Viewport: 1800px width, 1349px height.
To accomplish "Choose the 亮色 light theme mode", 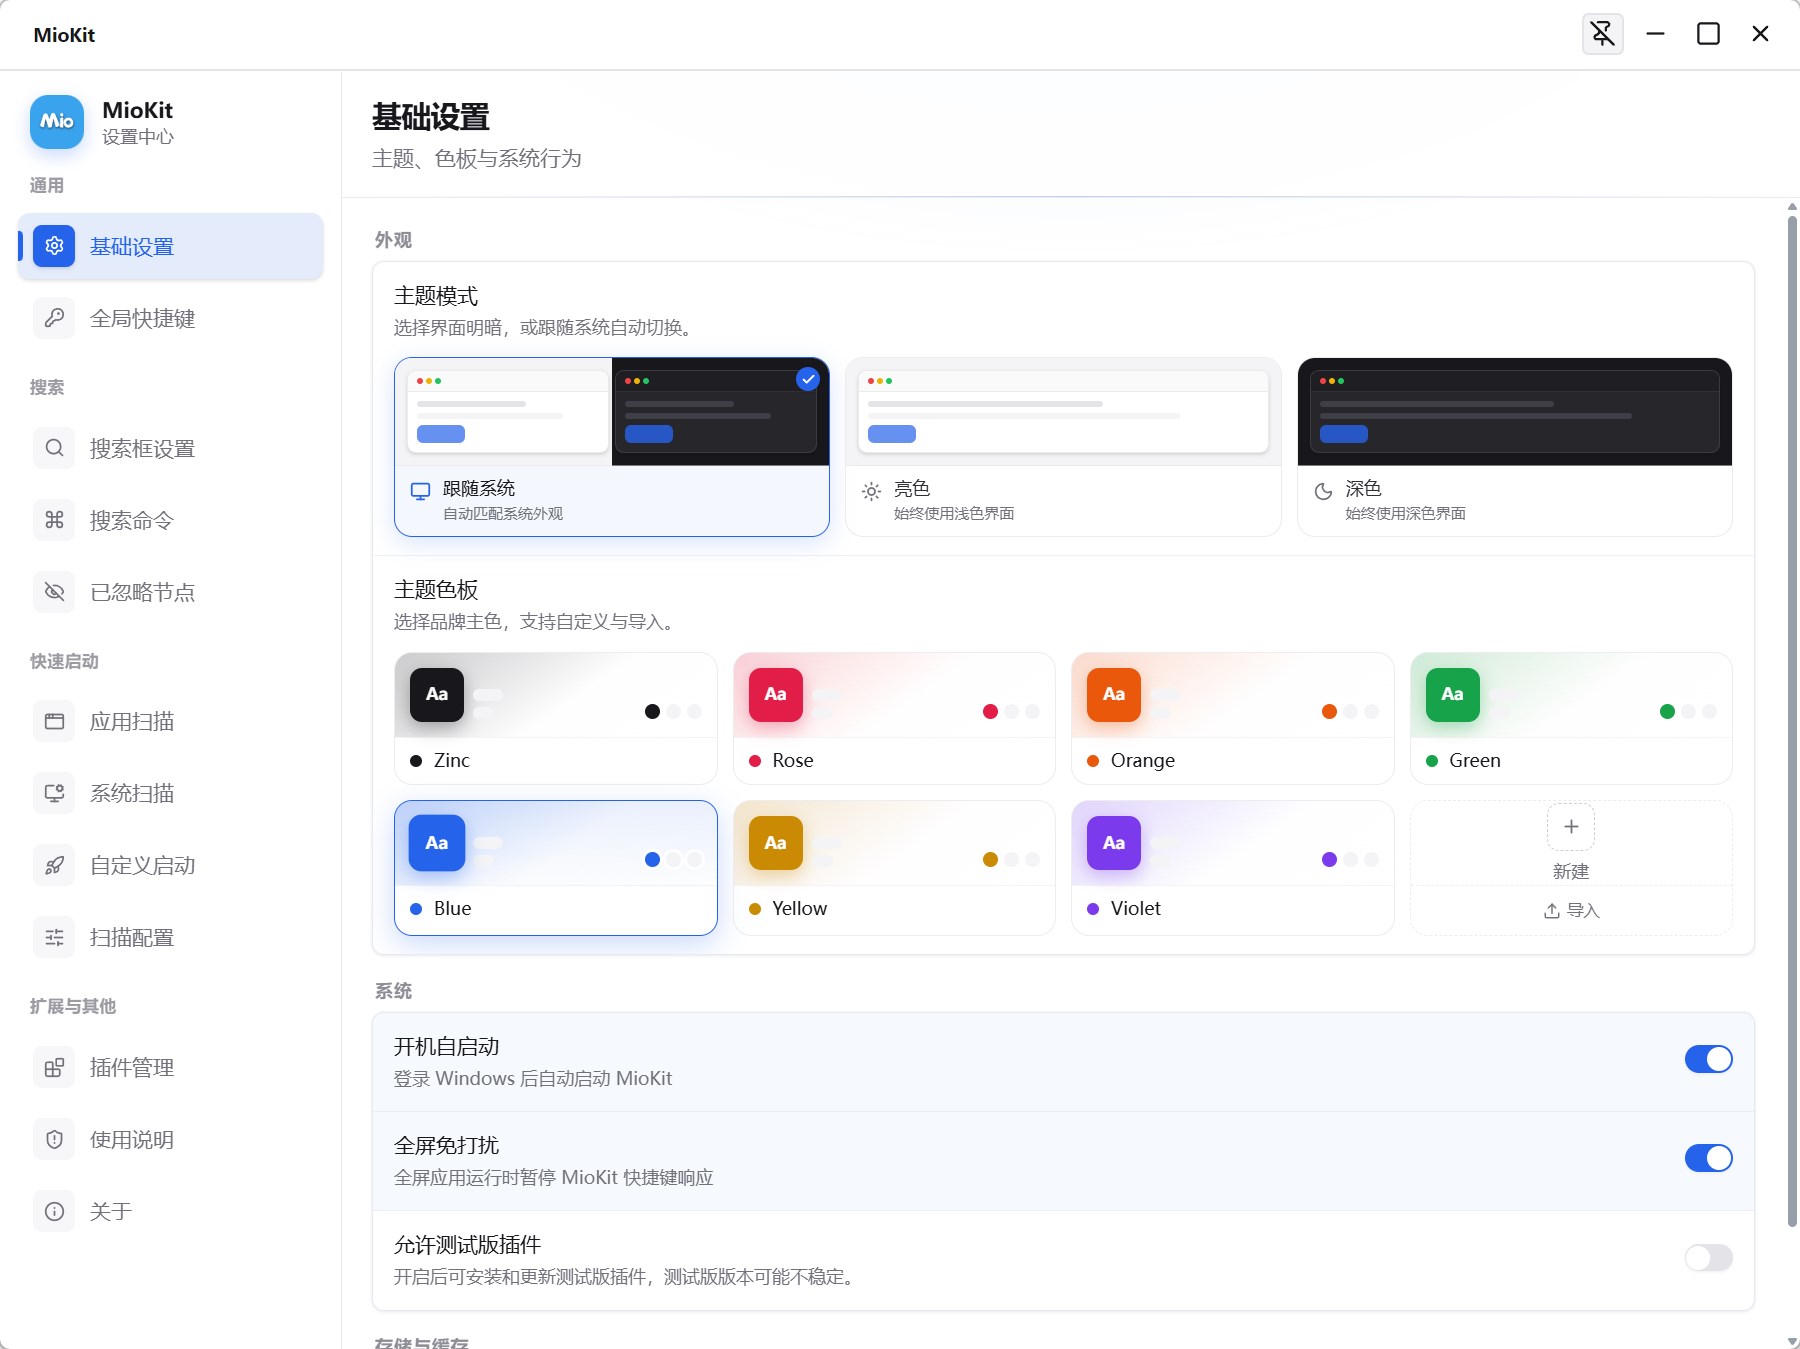I will coord(1063,447).
